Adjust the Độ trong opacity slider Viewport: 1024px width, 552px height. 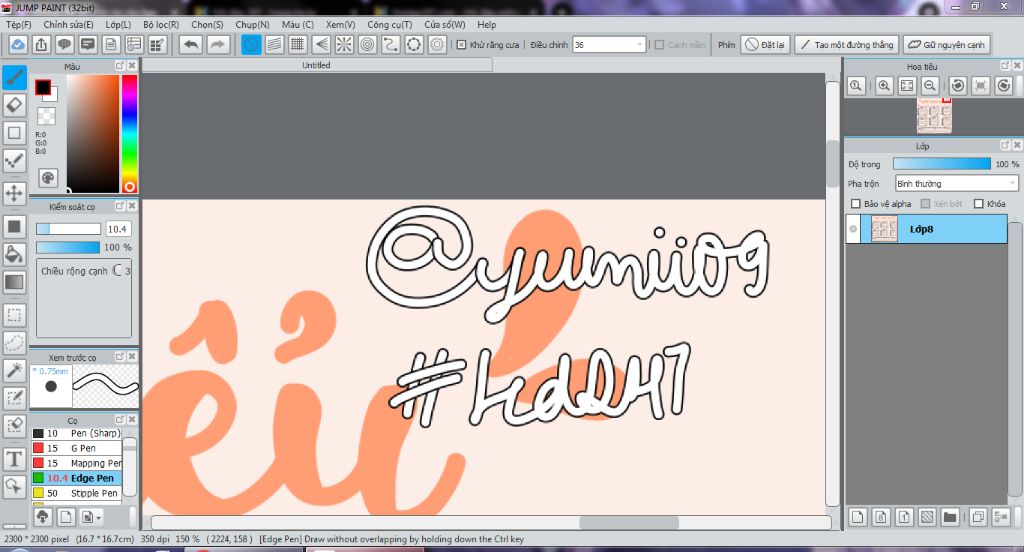[x=942, y=164]
